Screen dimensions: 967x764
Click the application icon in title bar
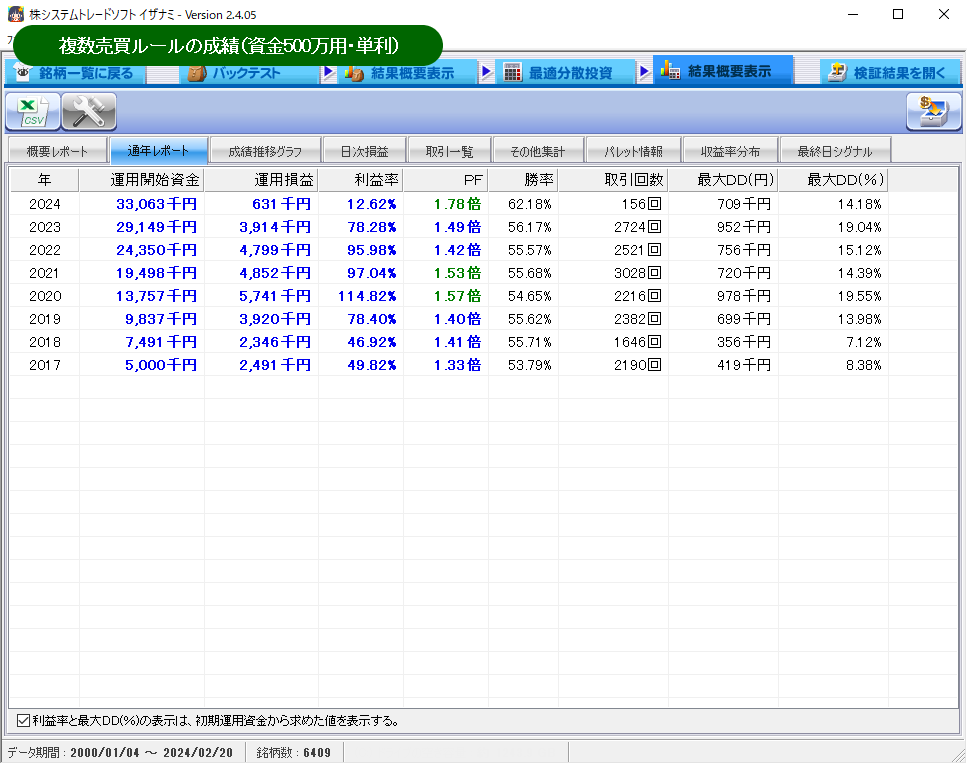[x=15, y=14]
